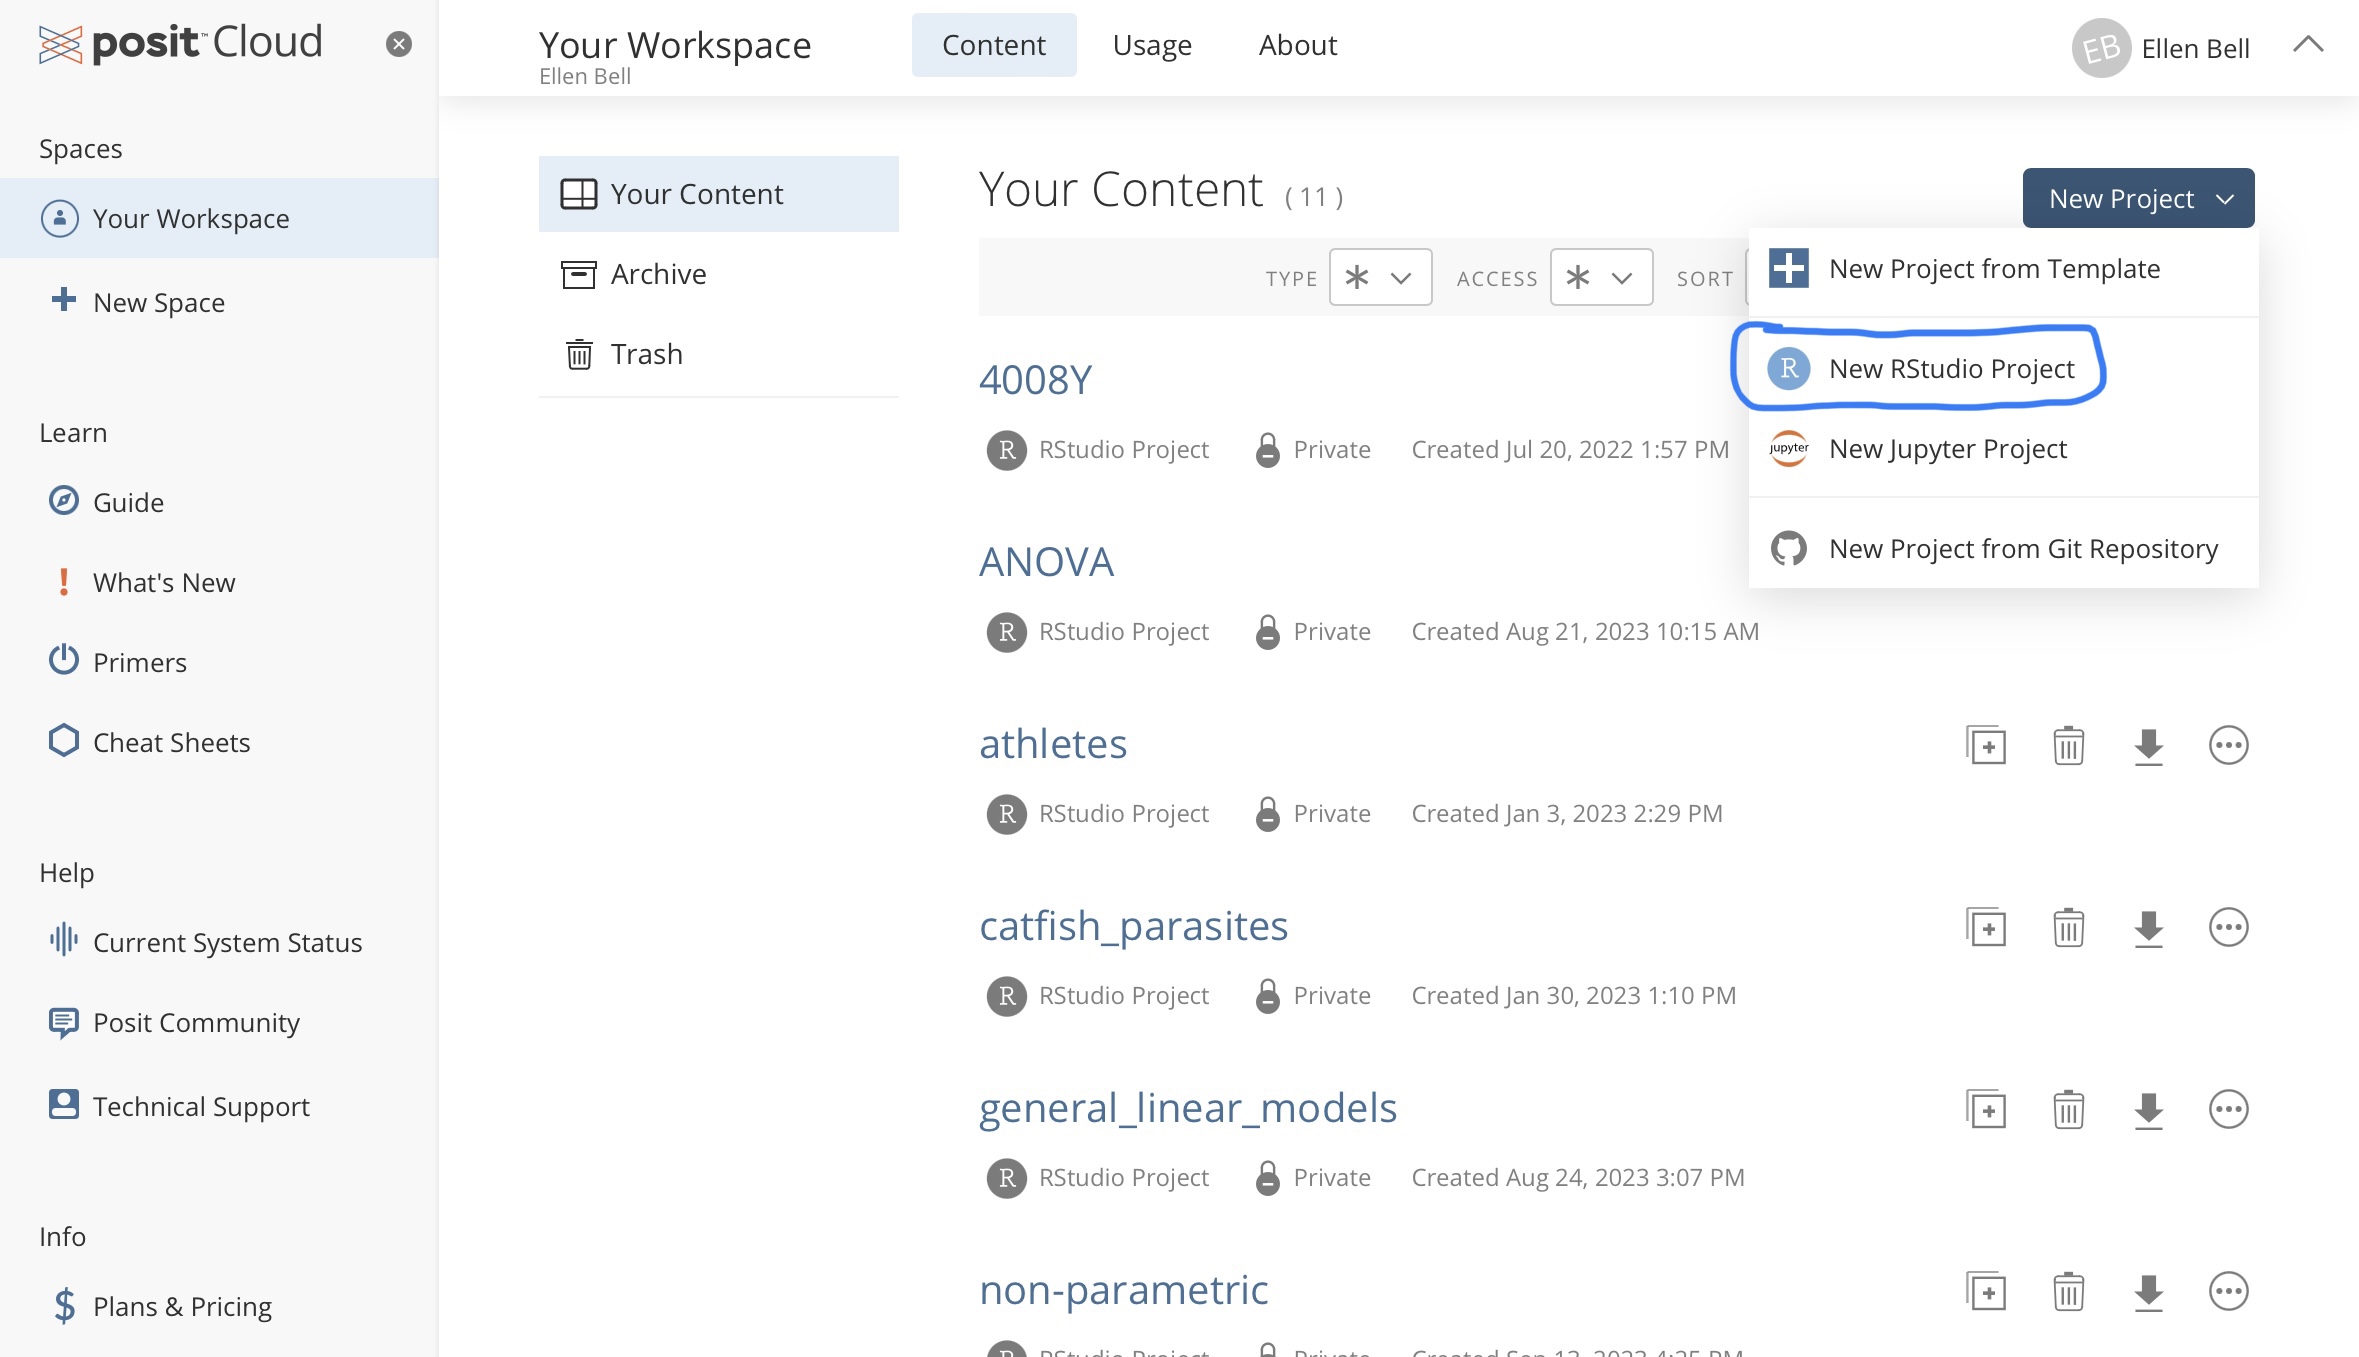This screenshot has width=2359, height=1357.
Task: Click the delete icon for catfish_parasites project
Action: pos(2069,928)
